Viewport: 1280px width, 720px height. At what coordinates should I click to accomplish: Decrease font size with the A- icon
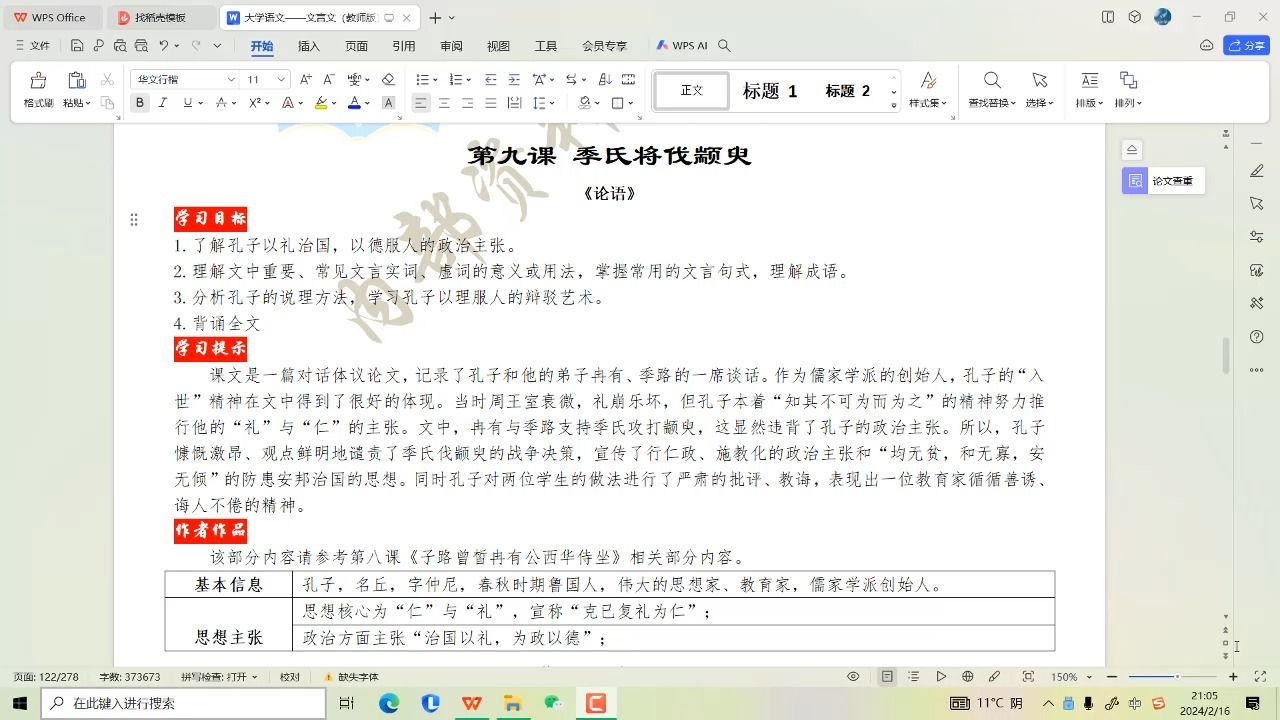[329, 79]
